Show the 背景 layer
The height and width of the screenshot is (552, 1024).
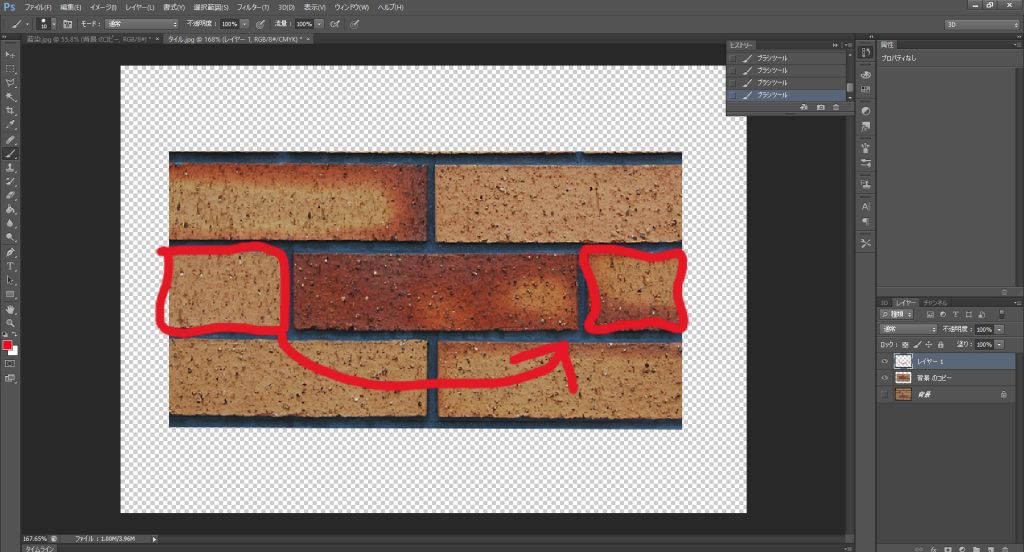885,395
